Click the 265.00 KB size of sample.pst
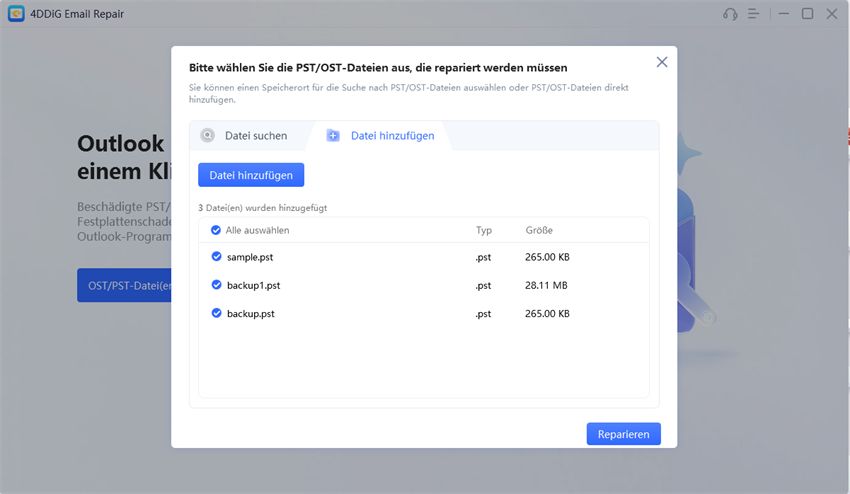 (x=547, y=257)
